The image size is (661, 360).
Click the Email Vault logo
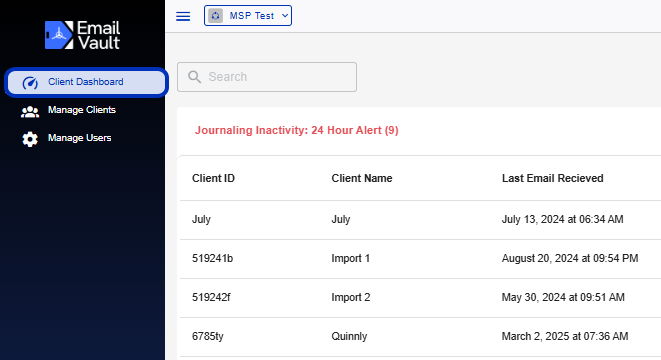point(82,35)
